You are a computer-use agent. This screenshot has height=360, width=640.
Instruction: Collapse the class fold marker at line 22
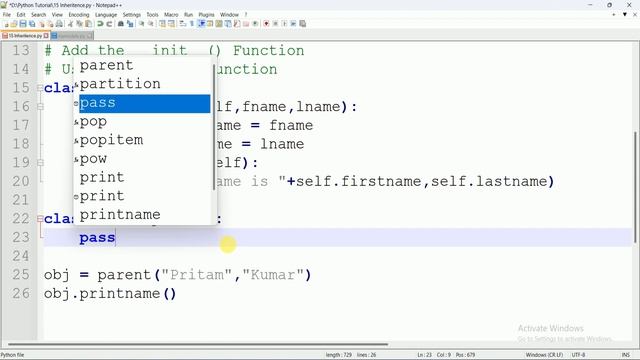[40, 218]
